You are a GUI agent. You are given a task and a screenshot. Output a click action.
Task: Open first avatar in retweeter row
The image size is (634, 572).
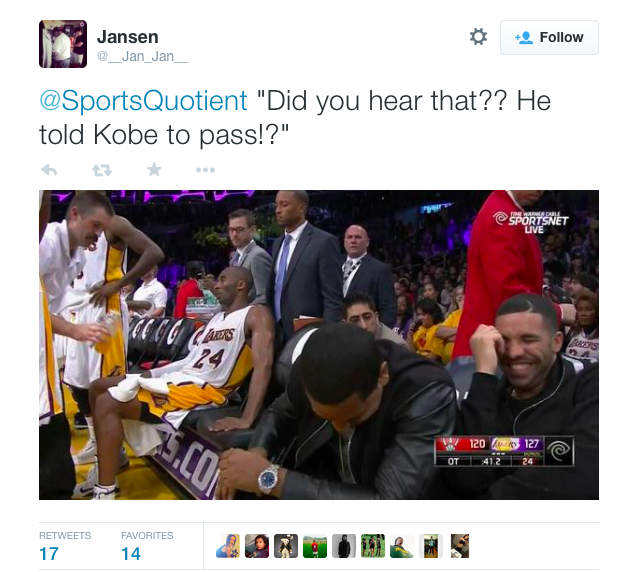[228, 546]
